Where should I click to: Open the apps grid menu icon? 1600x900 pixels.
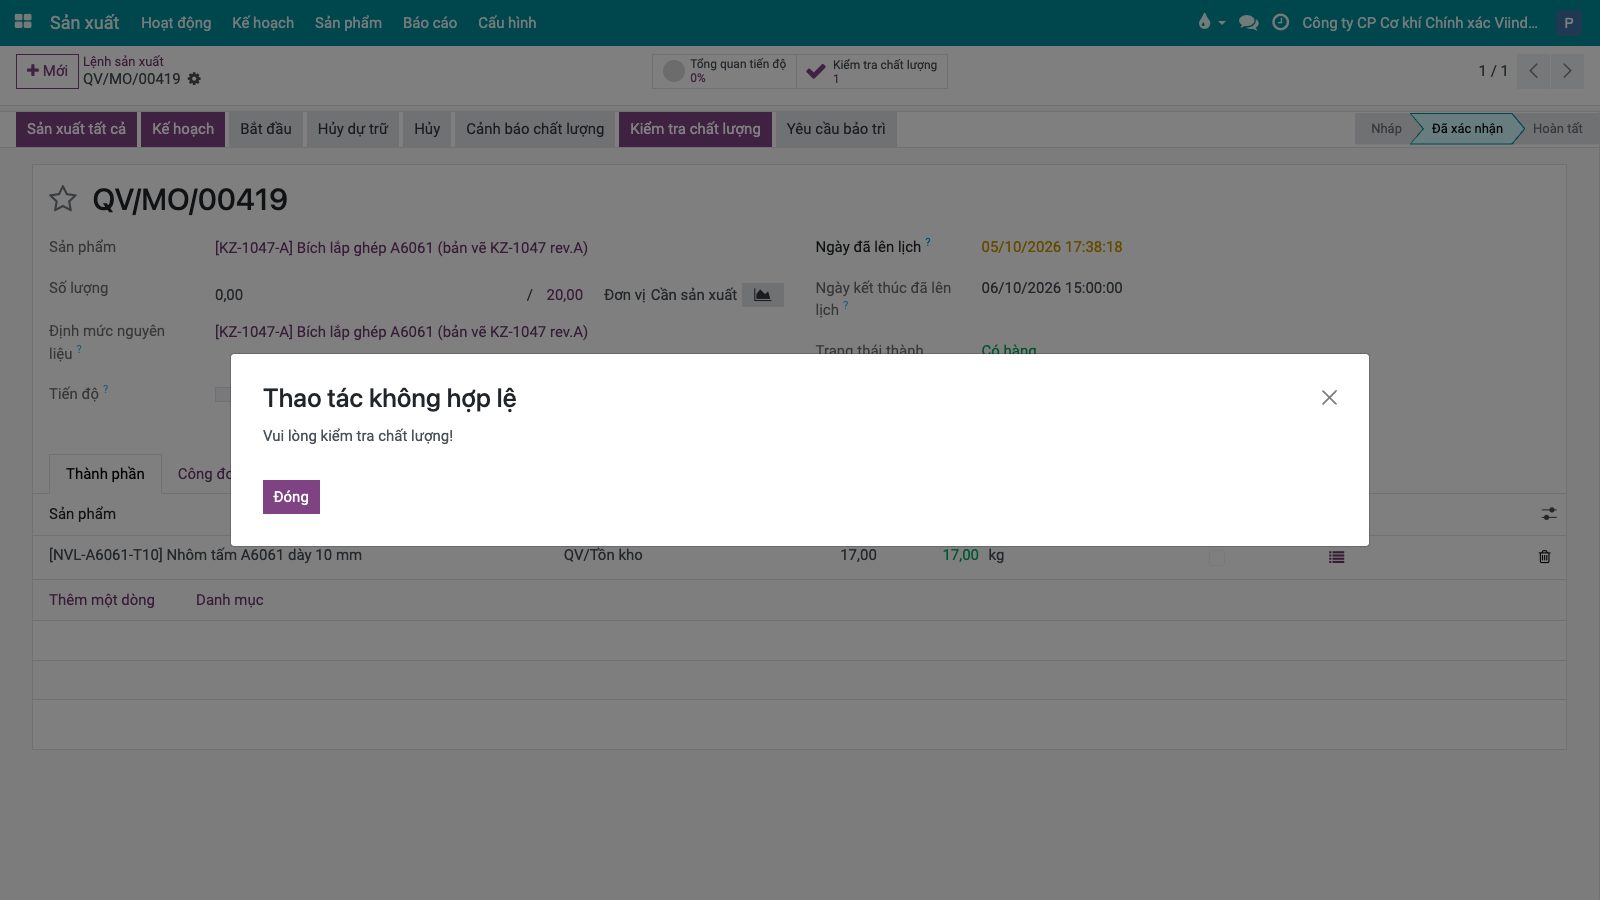[23, 22]
